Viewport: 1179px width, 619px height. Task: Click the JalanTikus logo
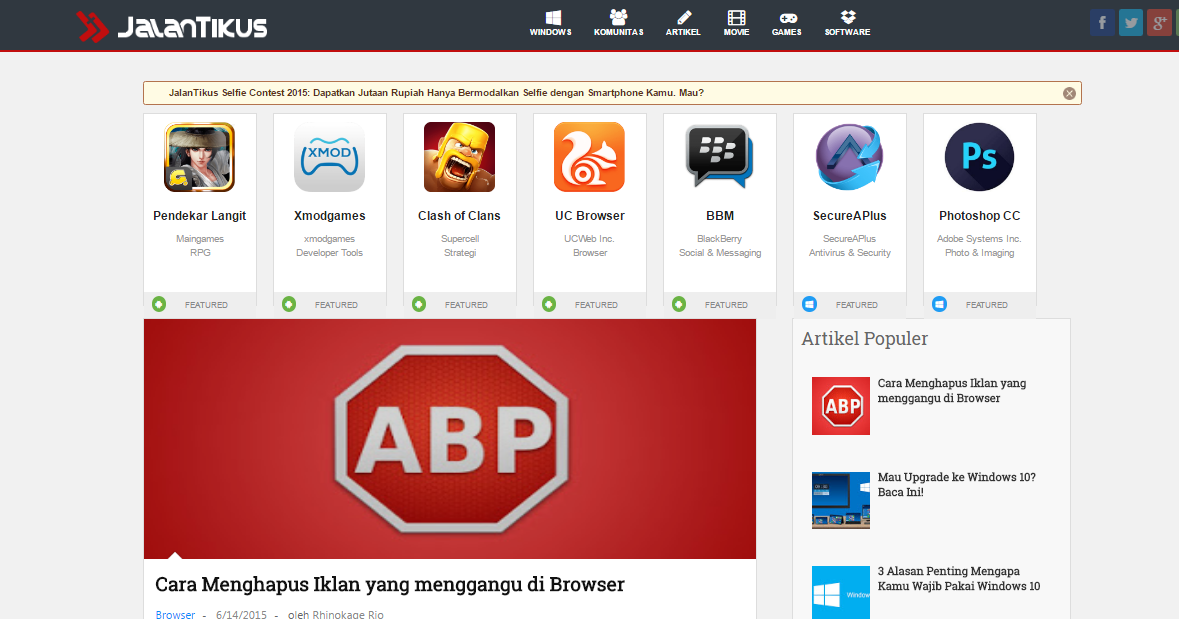tap(171, 27)
